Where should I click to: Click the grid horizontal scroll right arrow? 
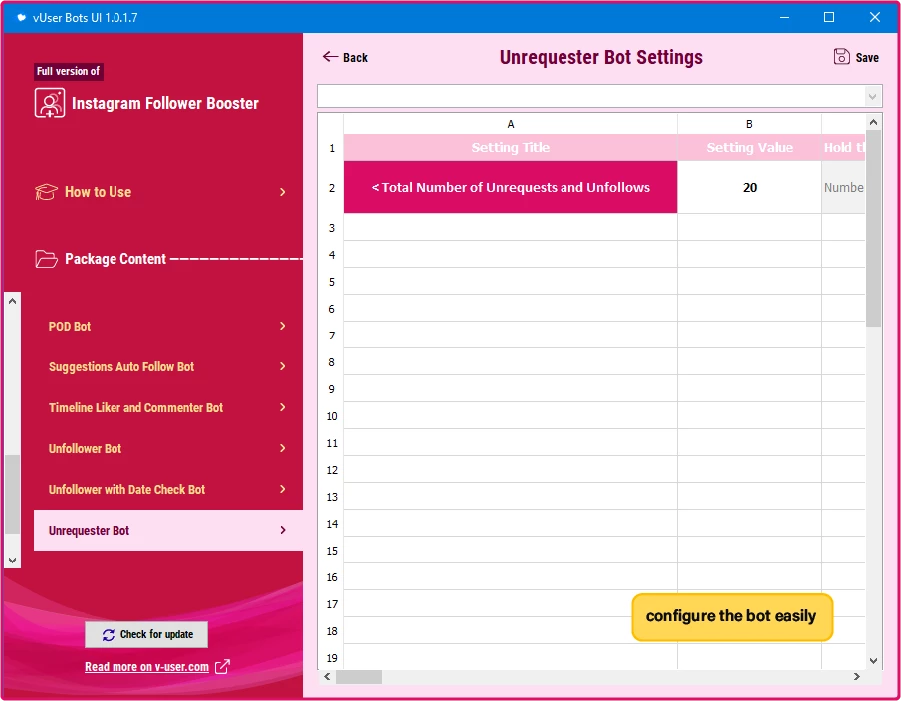[857, 677]
